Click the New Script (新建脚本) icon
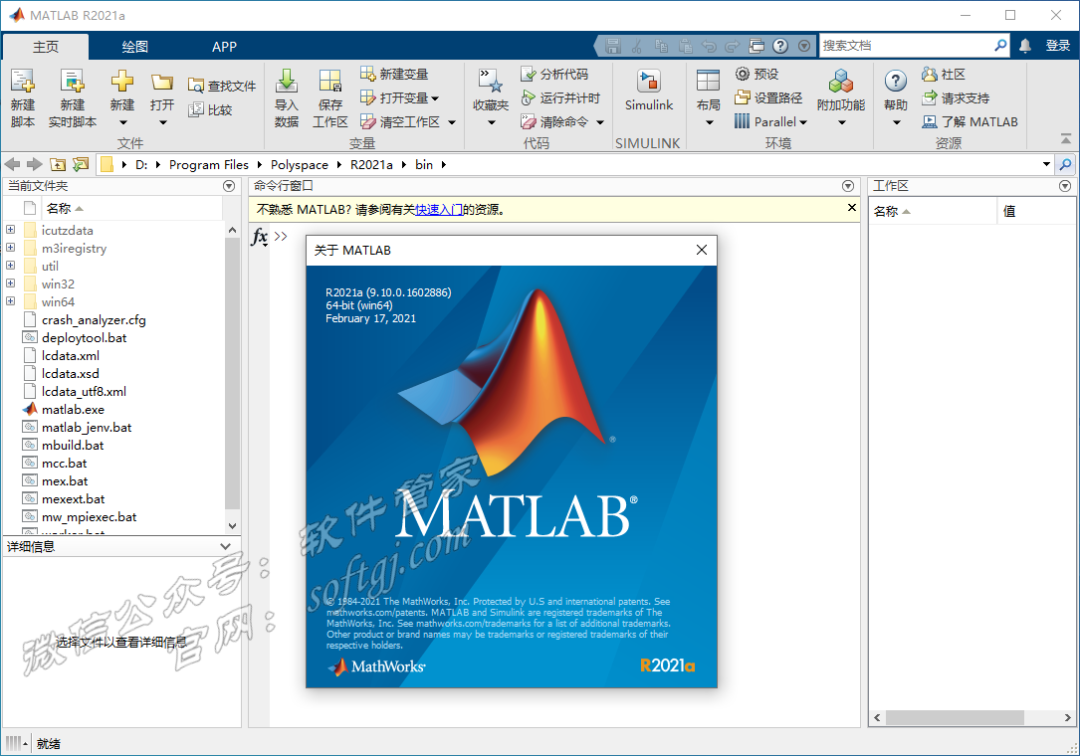 (23, 81)
